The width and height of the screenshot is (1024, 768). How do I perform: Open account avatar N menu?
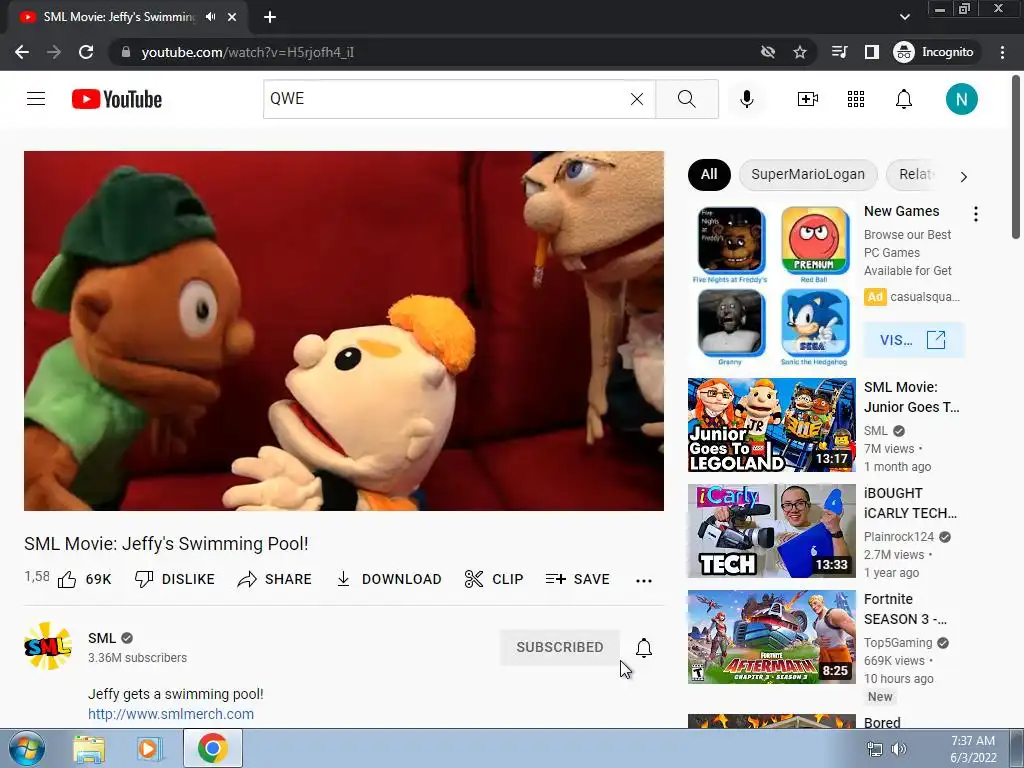click(x=961, y=99)
